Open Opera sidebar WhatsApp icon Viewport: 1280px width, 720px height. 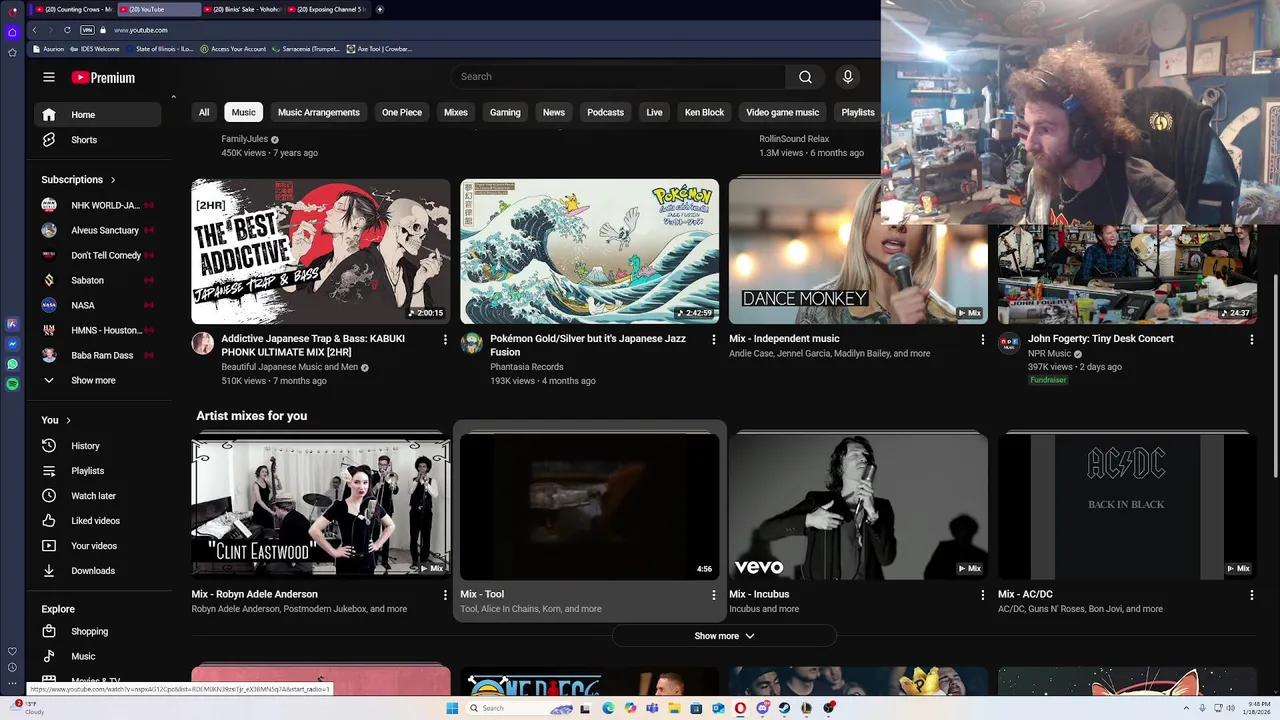click(12, 364)
